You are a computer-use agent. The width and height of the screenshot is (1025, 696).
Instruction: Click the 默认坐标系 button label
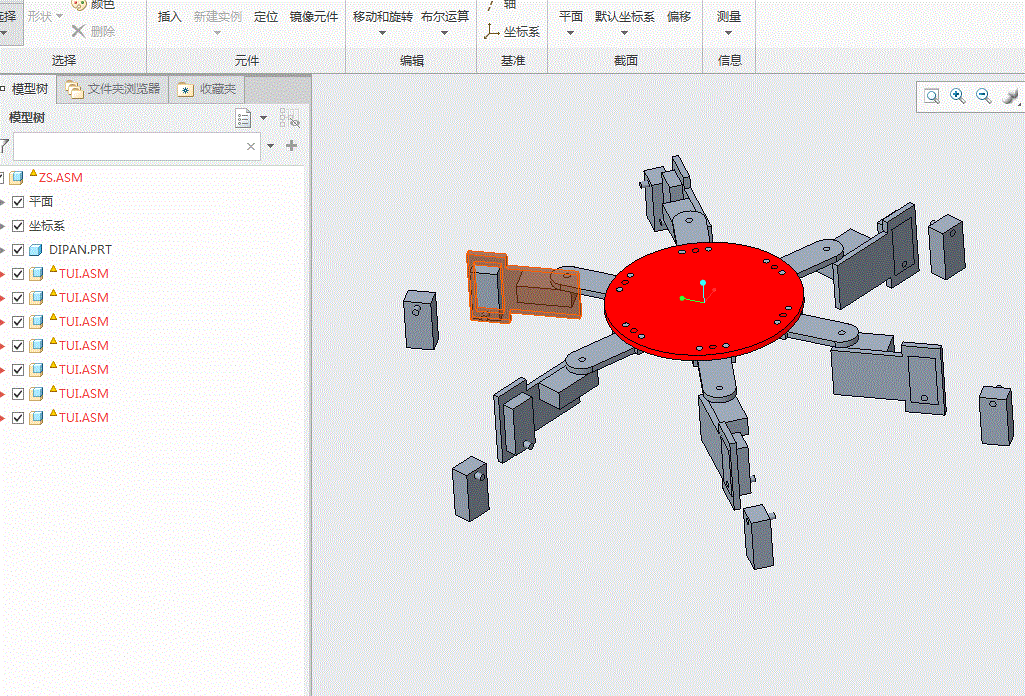tap(624, 16)
